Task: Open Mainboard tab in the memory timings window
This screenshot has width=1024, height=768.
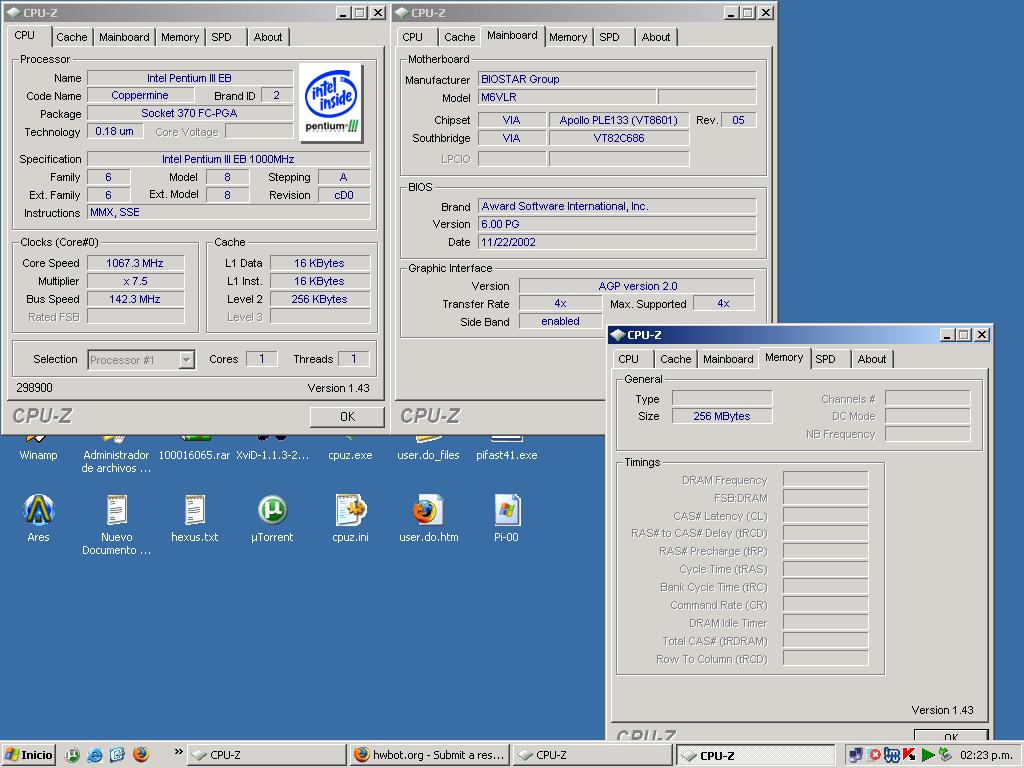Action: tap(728, 359)
